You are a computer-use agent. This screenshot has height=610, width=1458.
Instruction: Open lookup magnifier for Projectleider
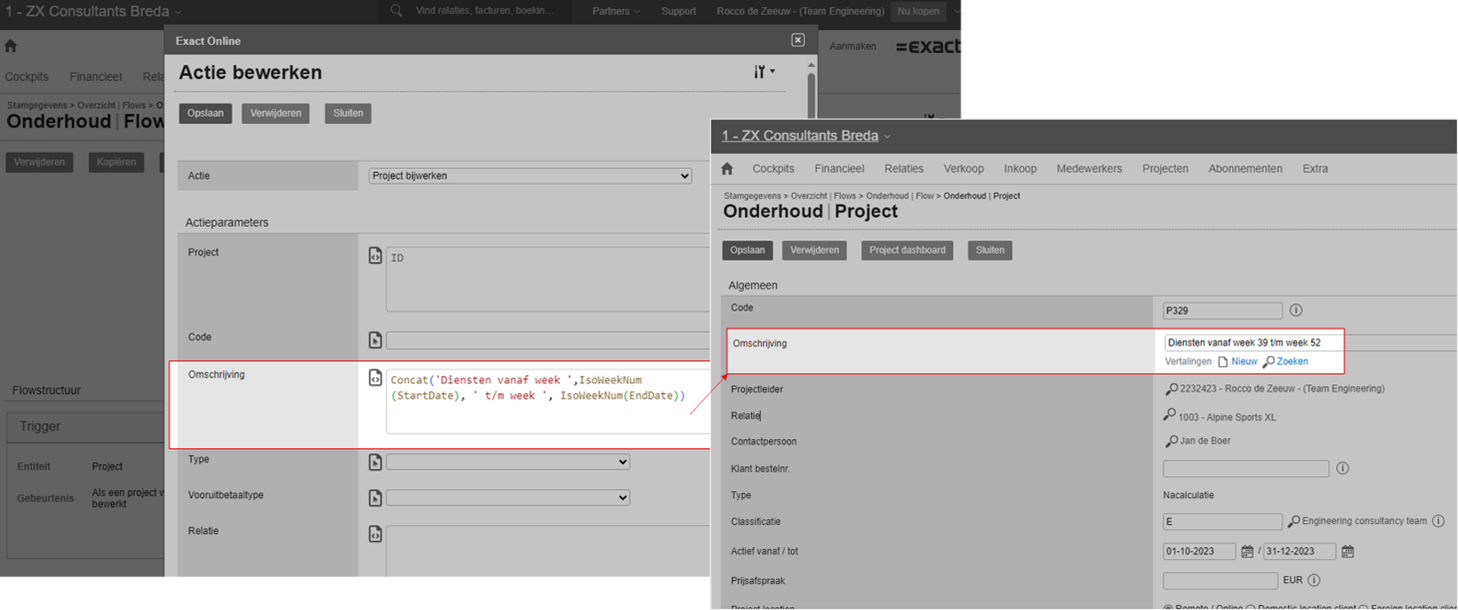(1170, 389)
